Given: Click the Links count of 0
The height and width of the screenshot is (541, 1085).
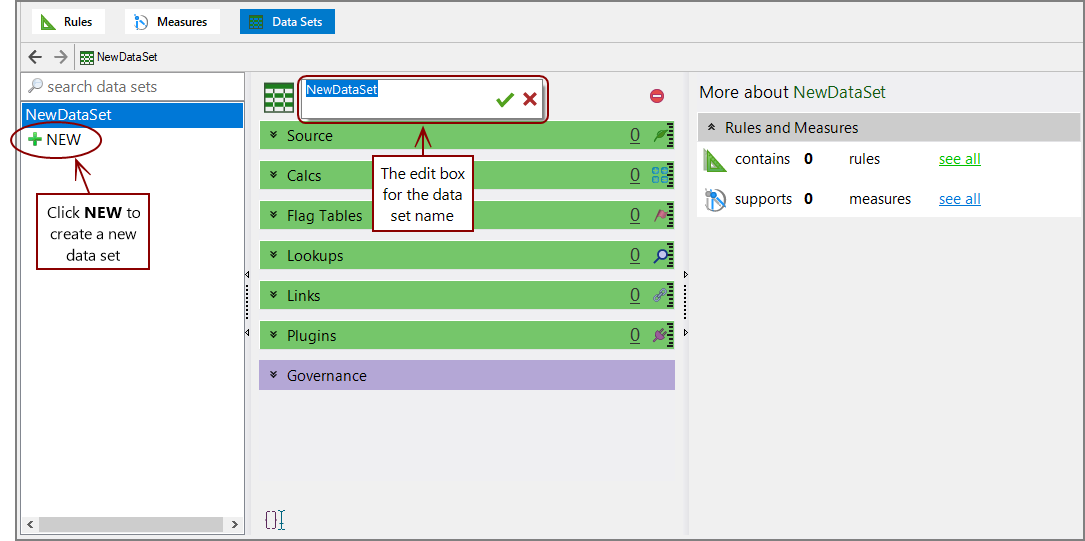Looking at the screenshot, I should [x=635, y=295].
